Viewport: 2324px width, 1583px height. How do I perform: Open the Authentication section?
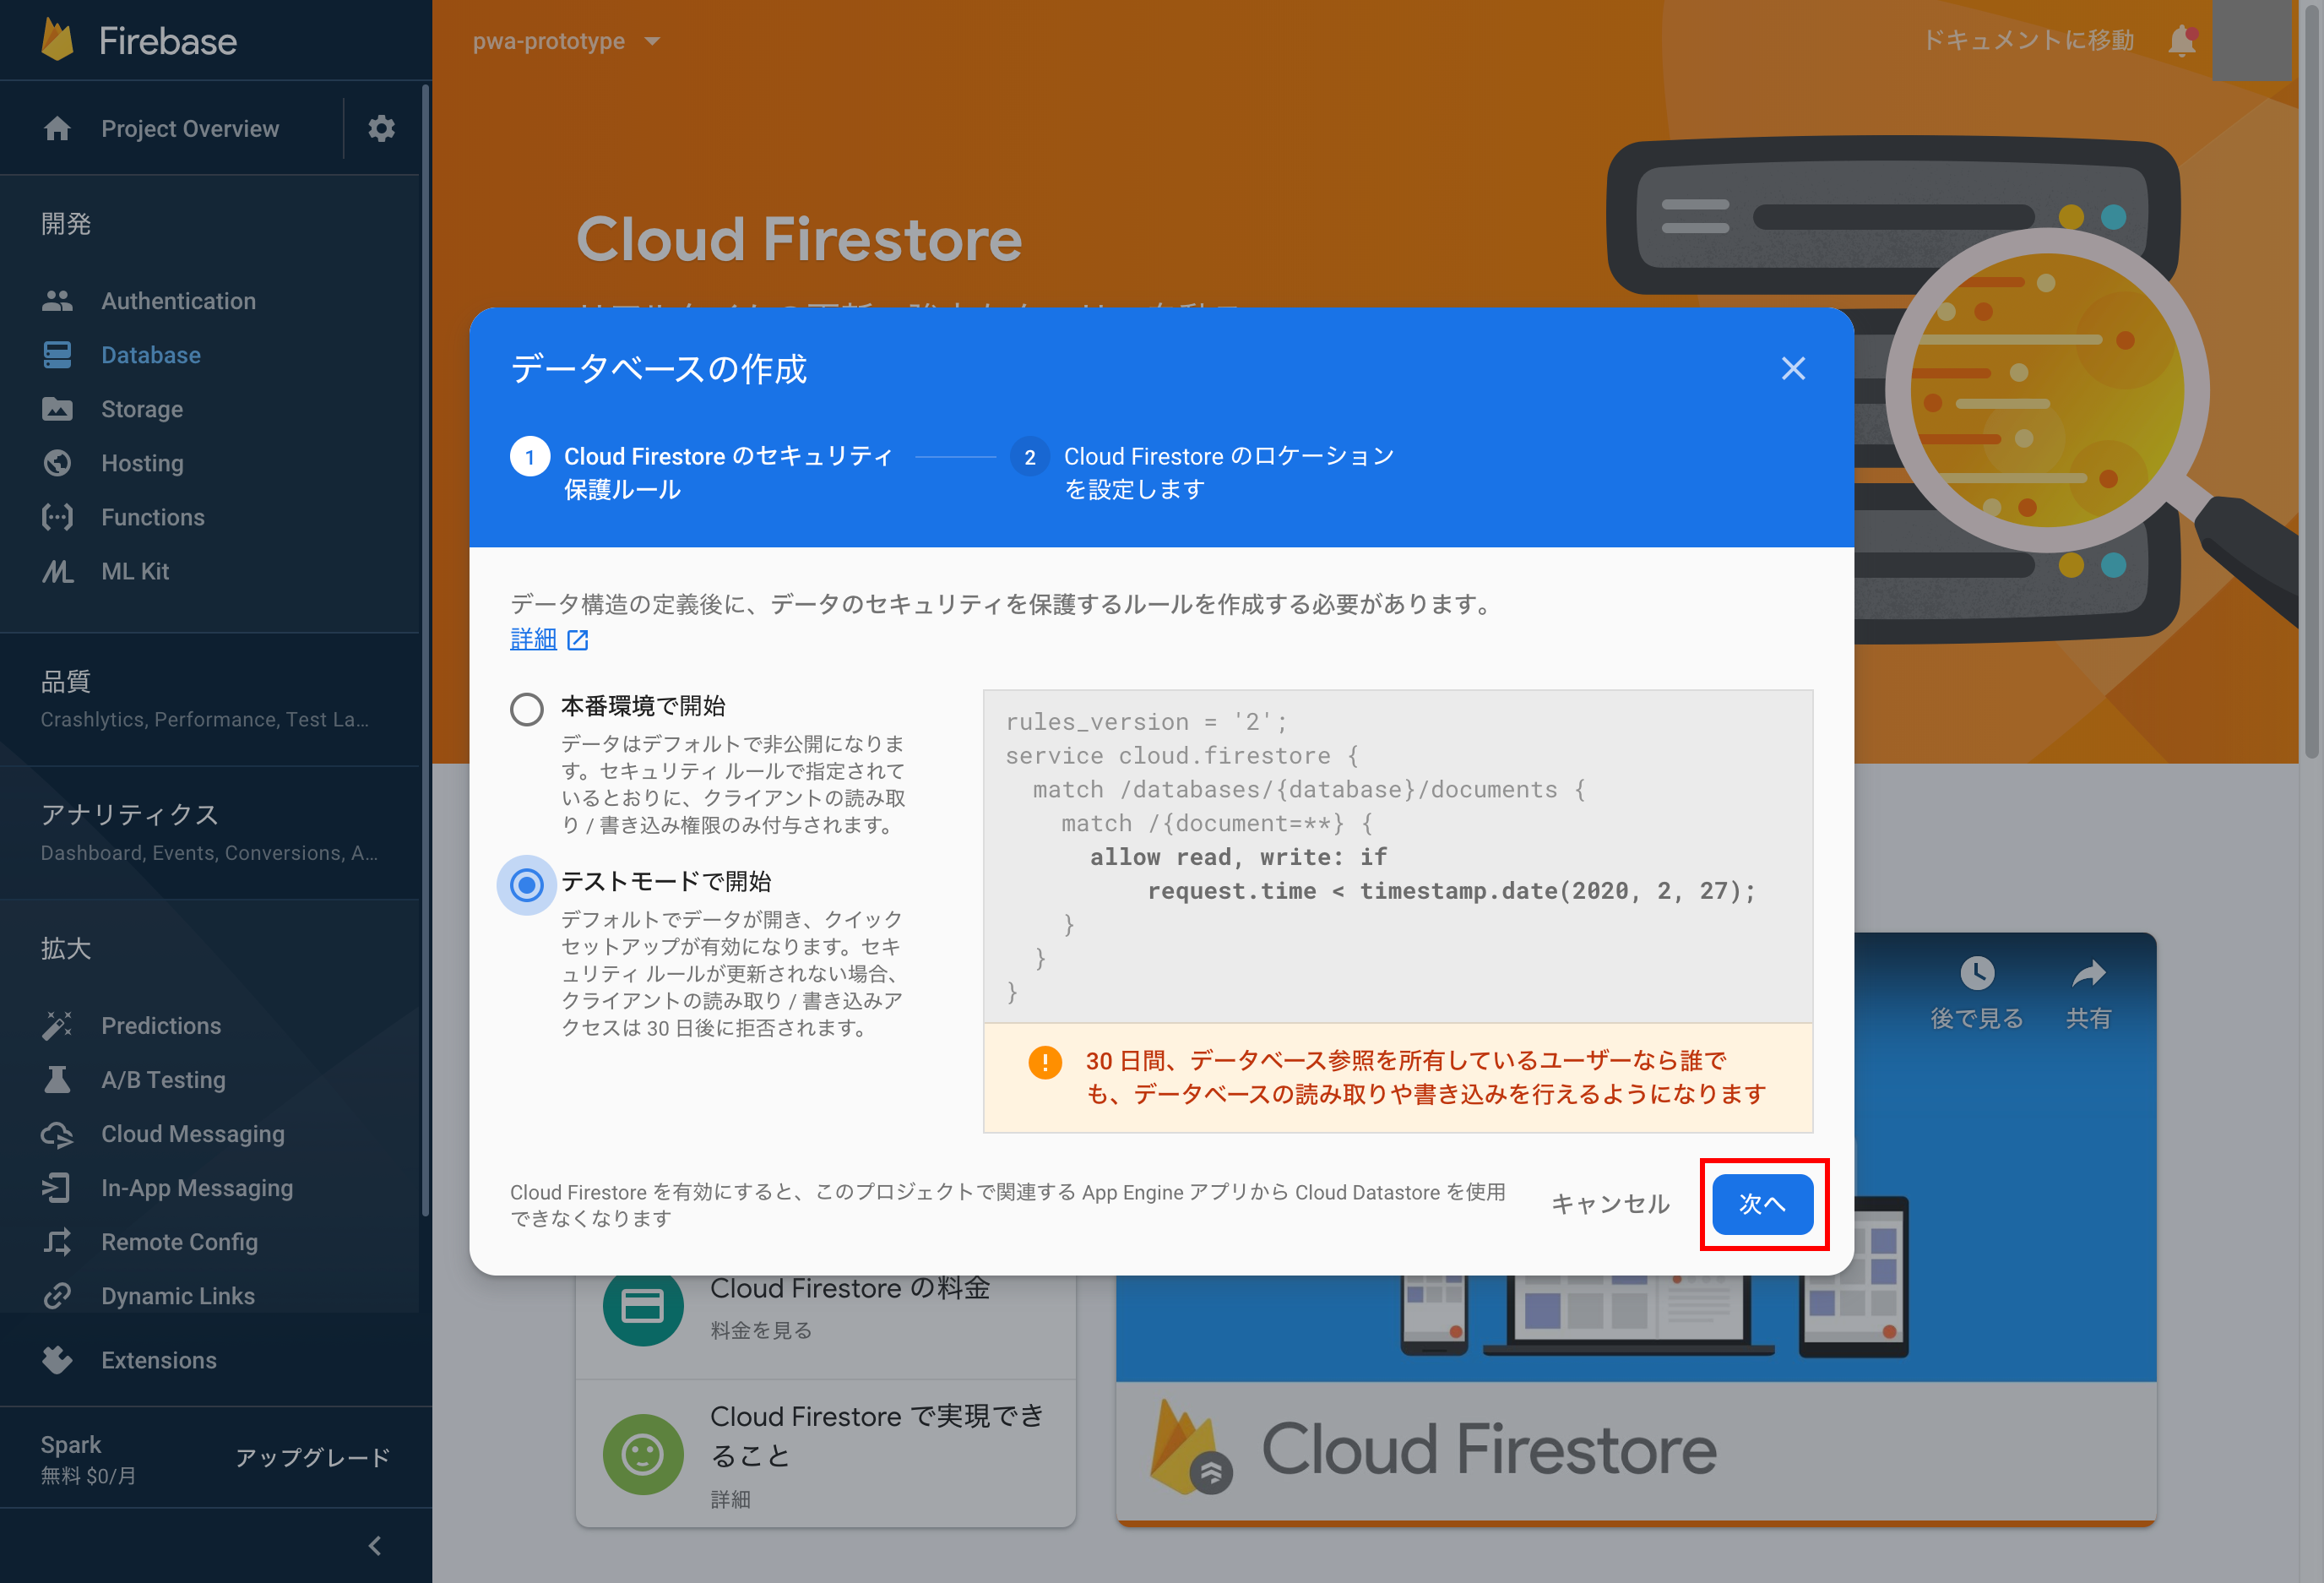tap(177, 300)
